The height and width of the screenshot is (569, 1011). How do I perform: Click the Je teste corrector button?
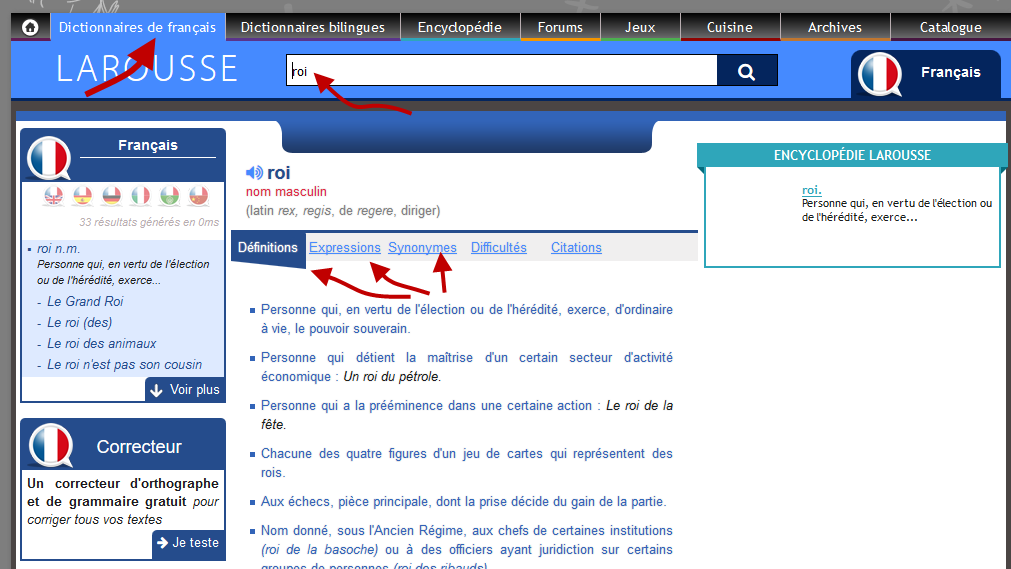click(x=188, y=543)
